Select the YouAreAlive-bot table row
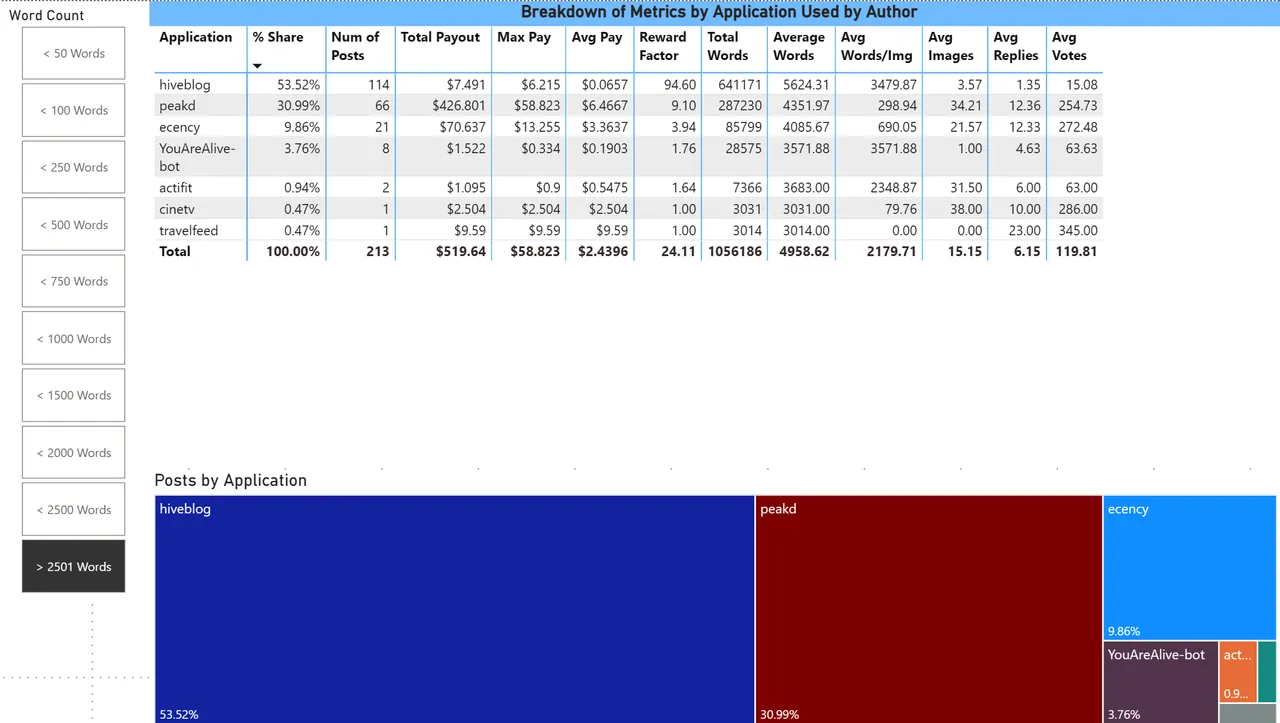 point(629,157)
